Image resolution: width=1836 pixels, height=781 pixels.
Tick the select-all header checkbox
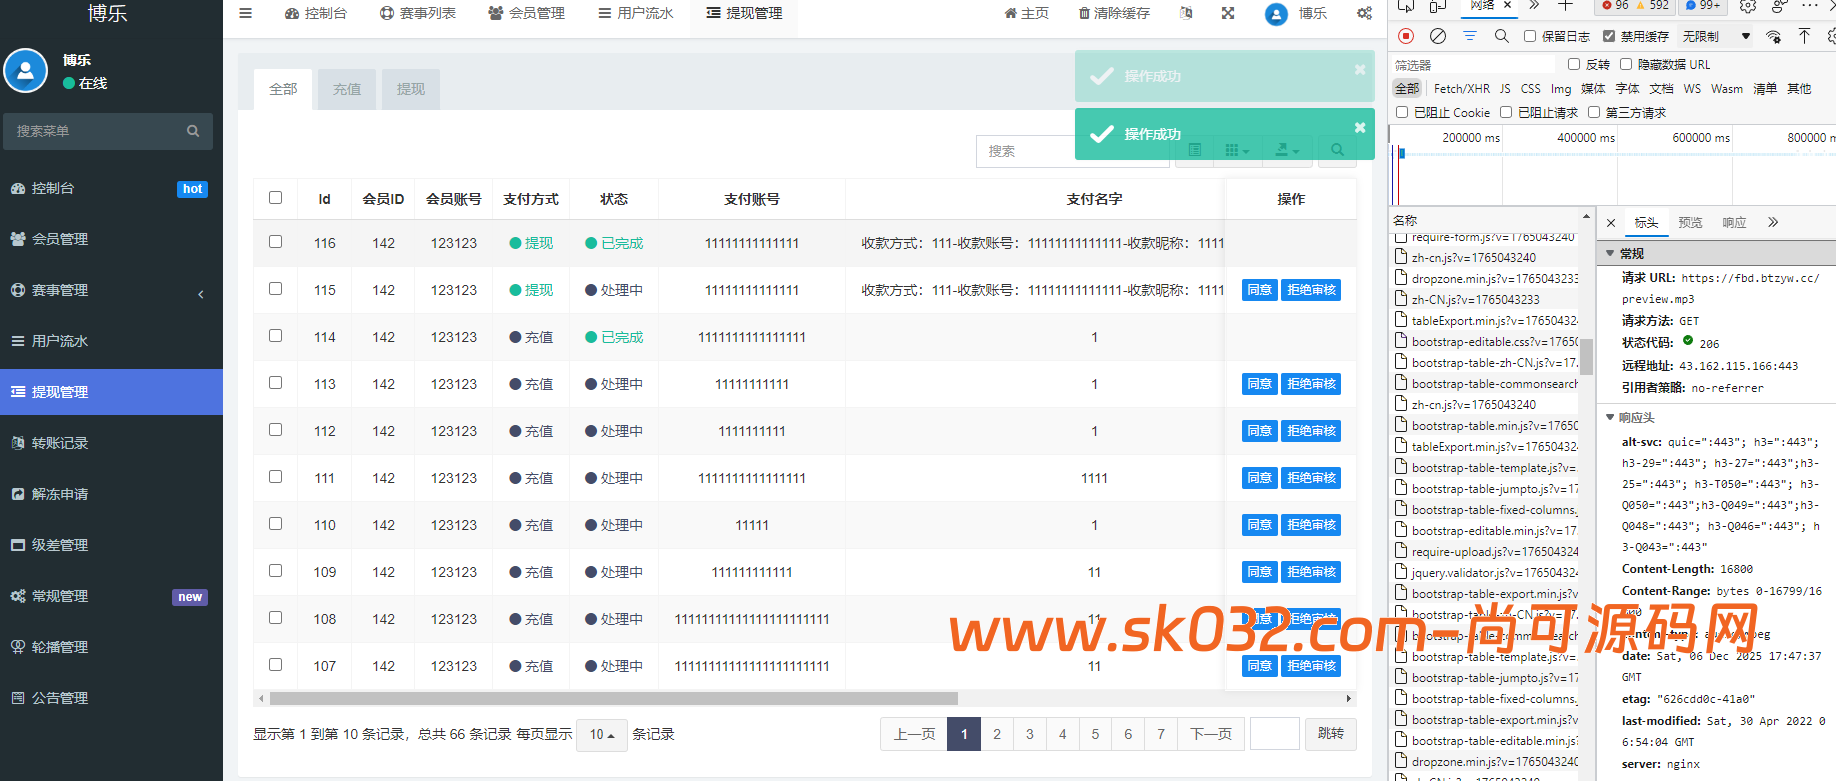[275, 198]
